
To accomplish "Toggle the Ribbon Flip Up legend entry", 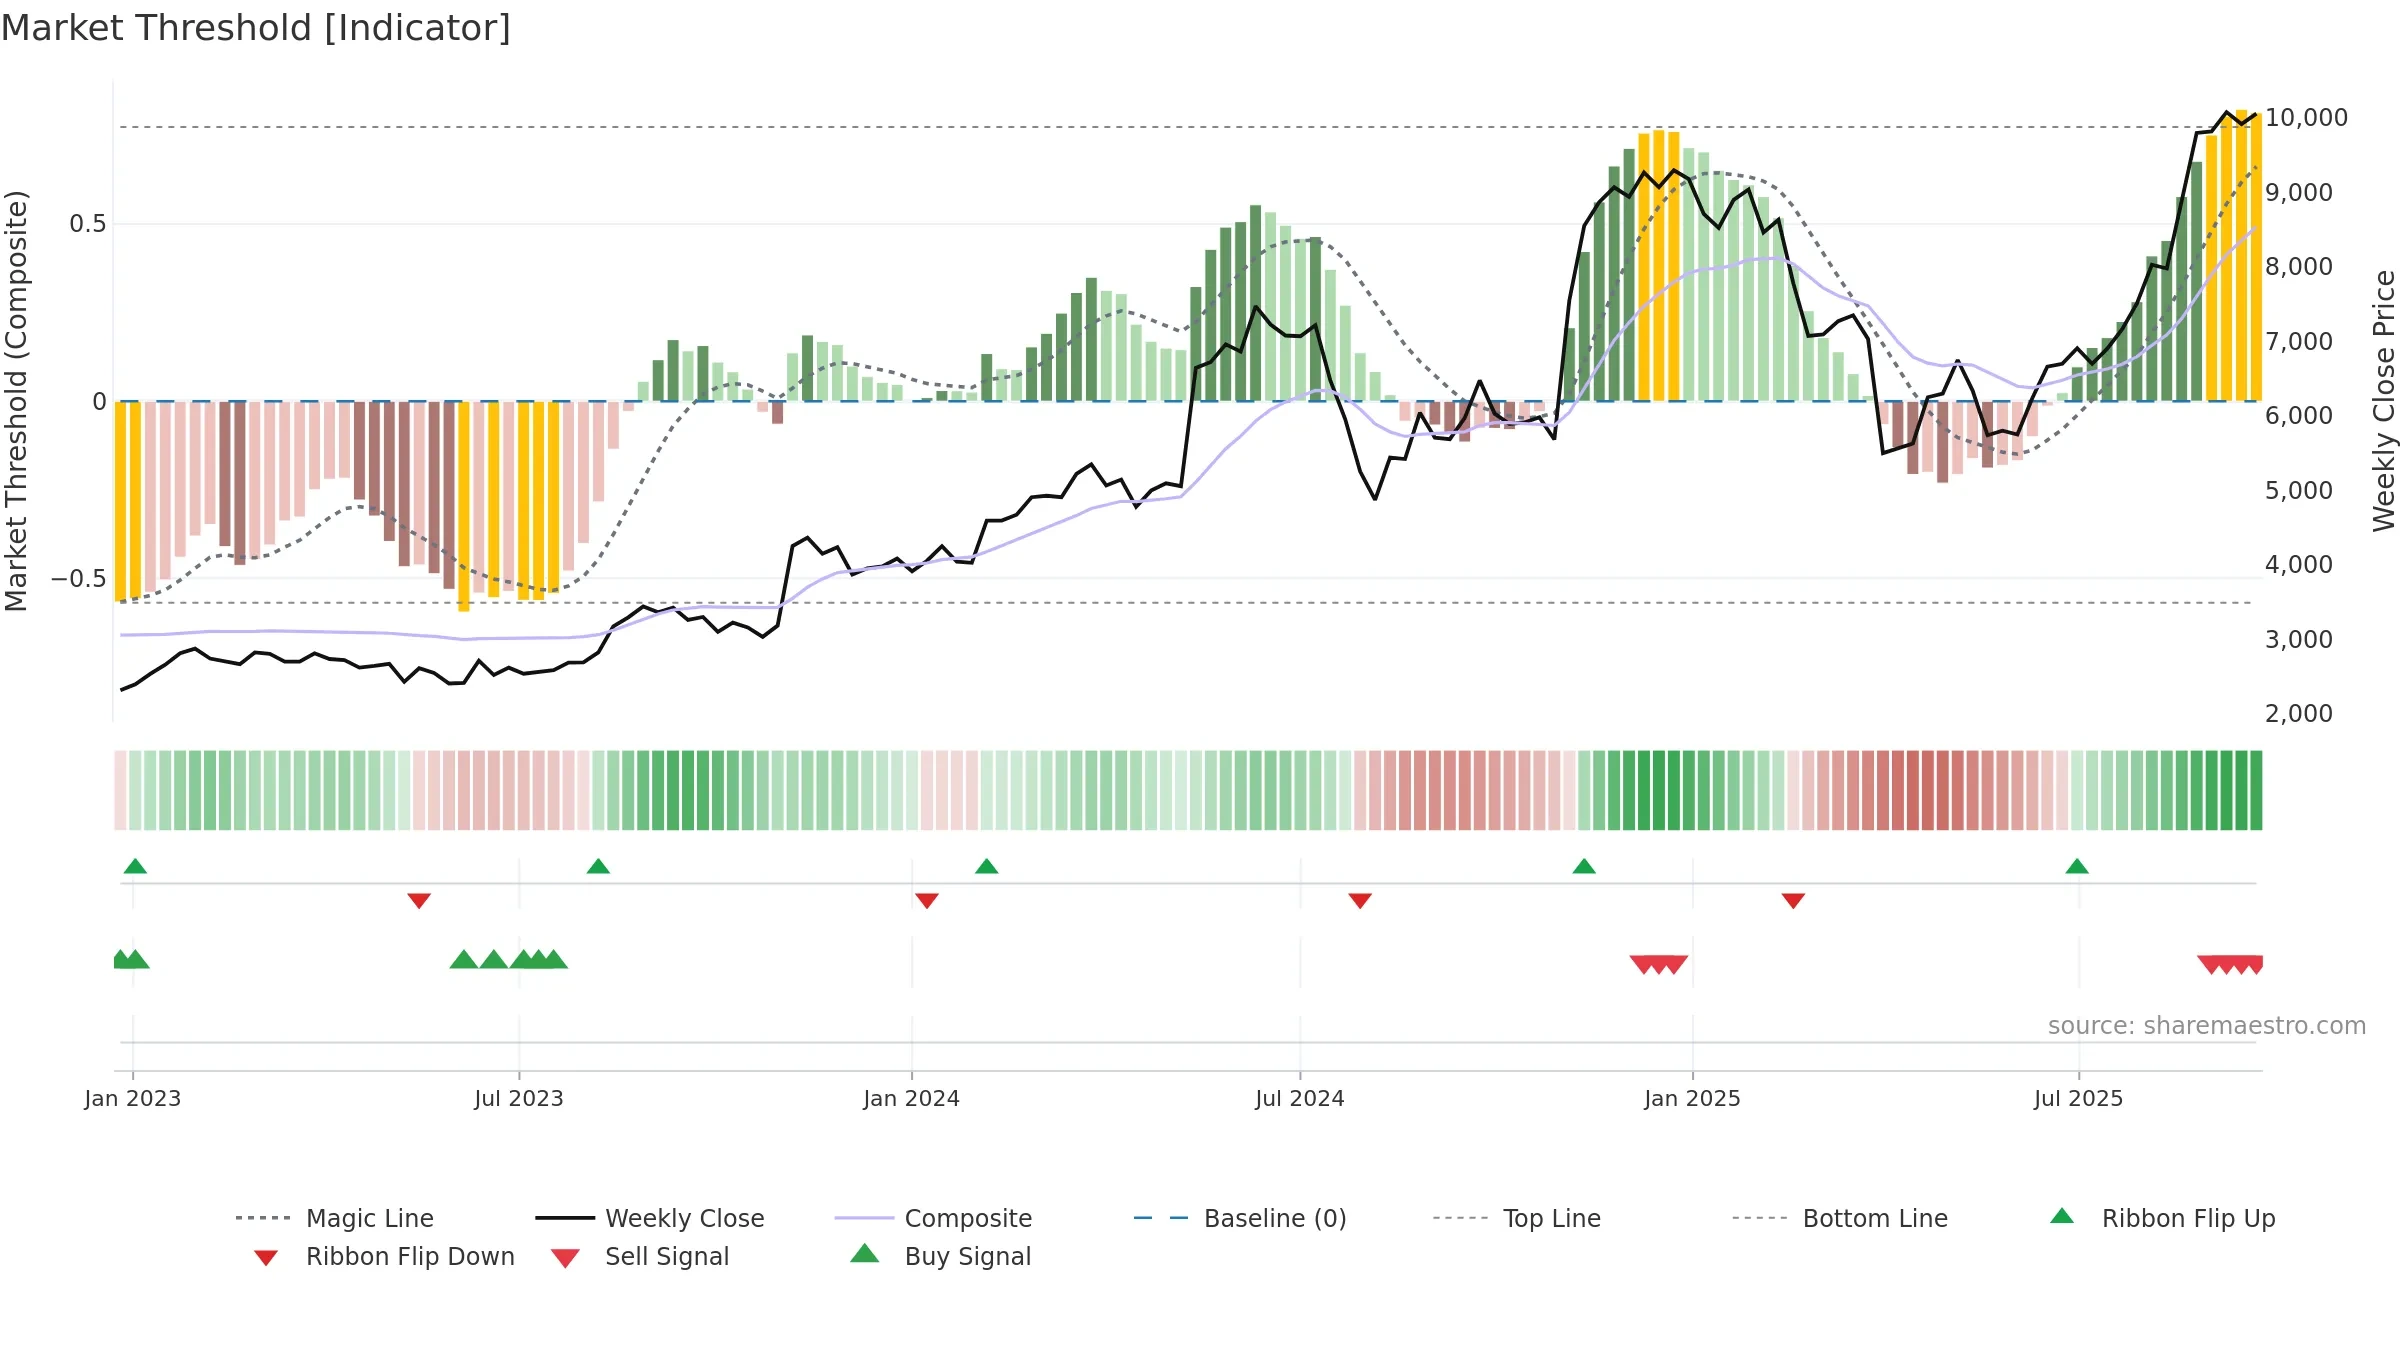I will (2163, 1218).
